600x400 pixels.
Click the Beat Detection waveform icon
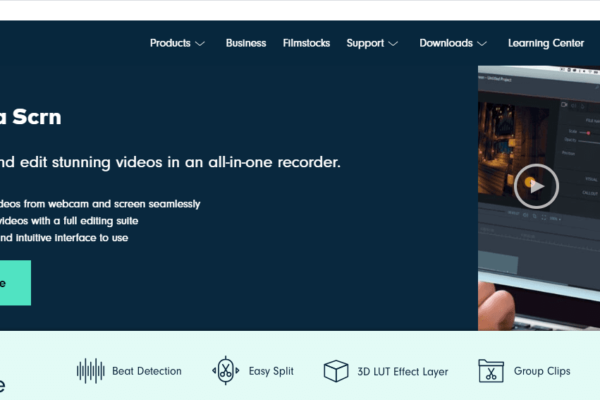(x=91, y=371)
